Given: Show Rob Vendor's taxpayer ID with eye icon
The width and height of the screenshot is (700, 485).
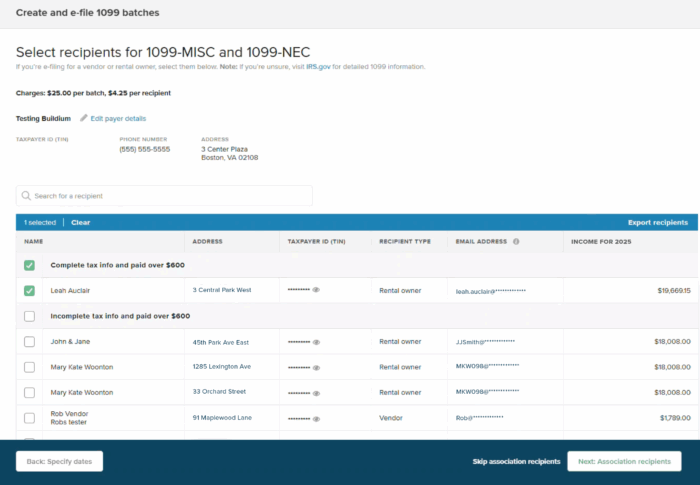Looking at the screenshot, I should tap(316, 418).
